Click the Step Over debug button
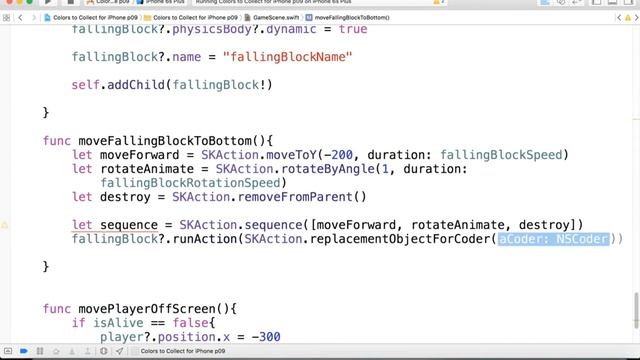This screenshot has height=360, width=640. pos(56,351)
